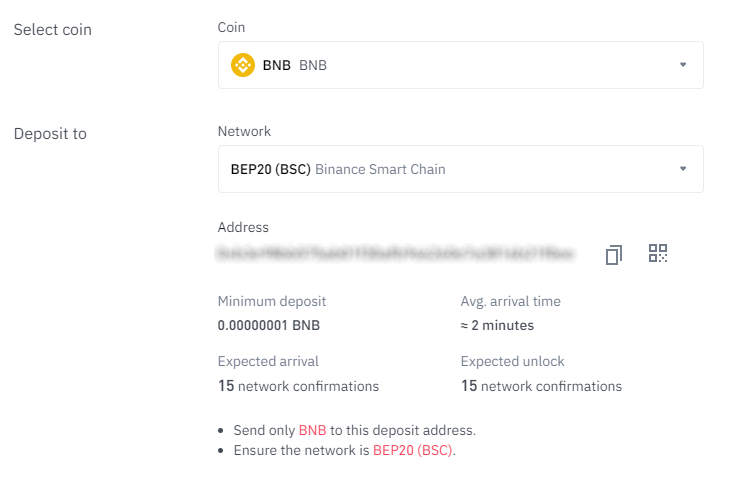
Task: Click the yellow BNB coin logo
Action: (x=243, y=65)
